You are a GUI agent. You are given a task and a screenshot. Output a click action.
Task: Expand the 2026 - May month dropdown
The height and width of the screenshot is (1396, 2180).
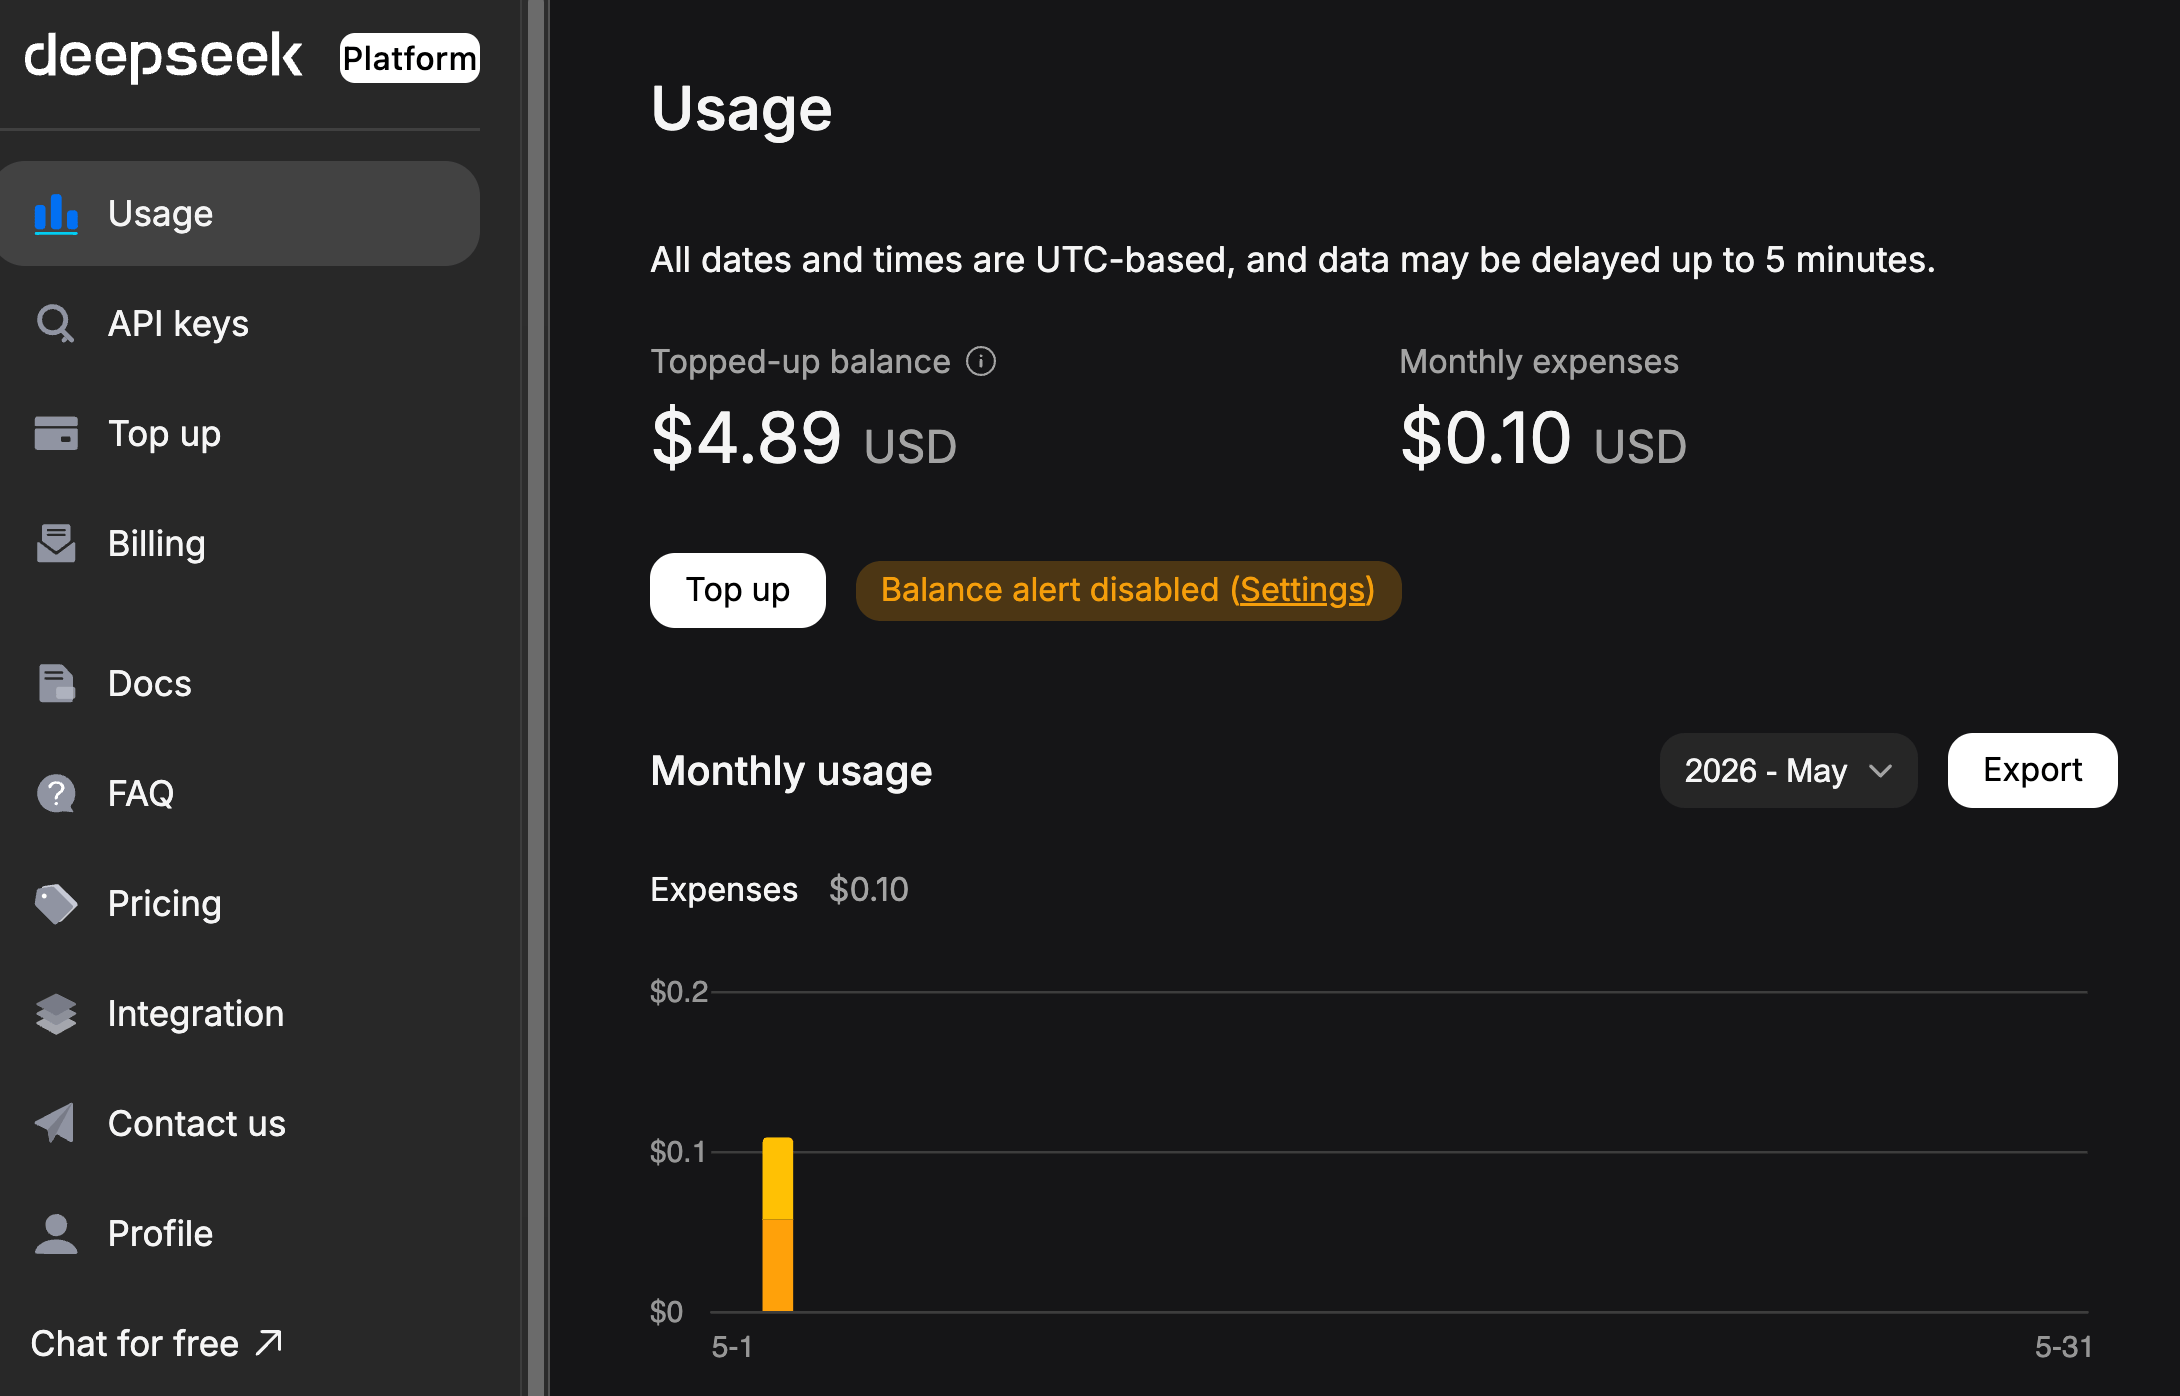click(x=1788, y=771)
